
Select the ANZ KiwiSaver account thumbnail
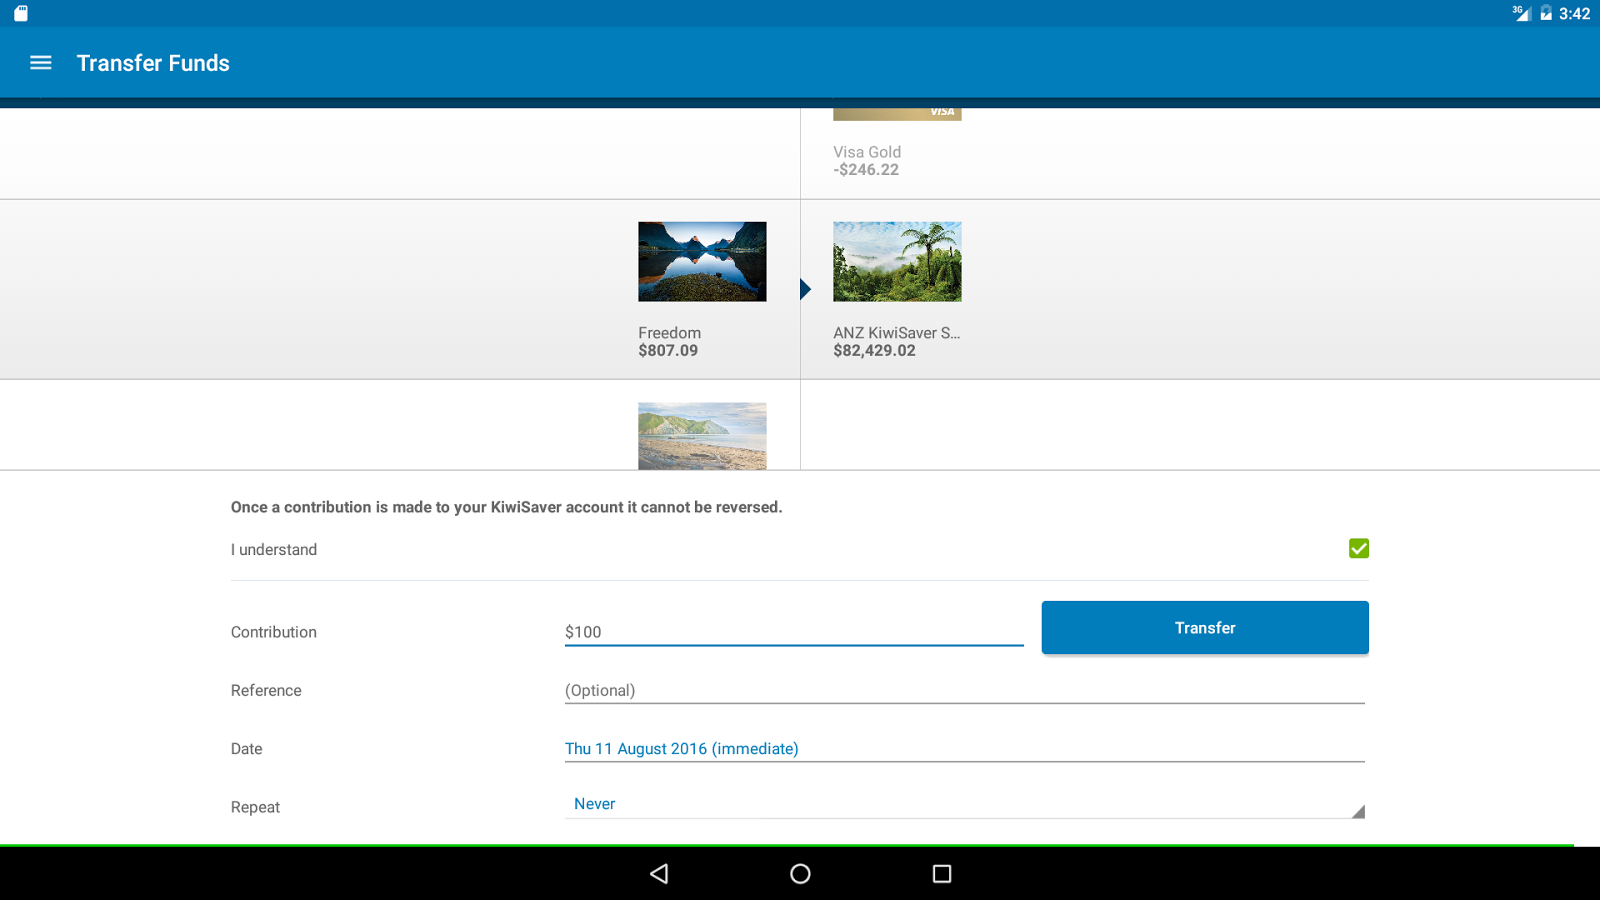pyautogui.click(x=897, y=262)
